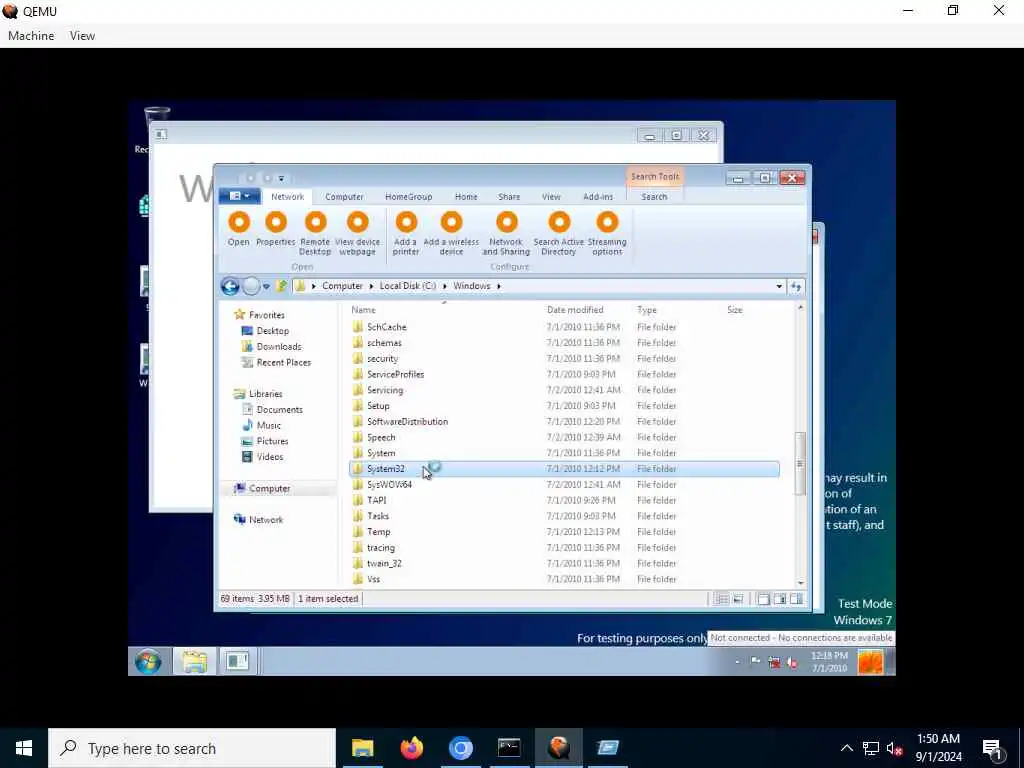Open the QEMU Machine menu

(31, 36)
